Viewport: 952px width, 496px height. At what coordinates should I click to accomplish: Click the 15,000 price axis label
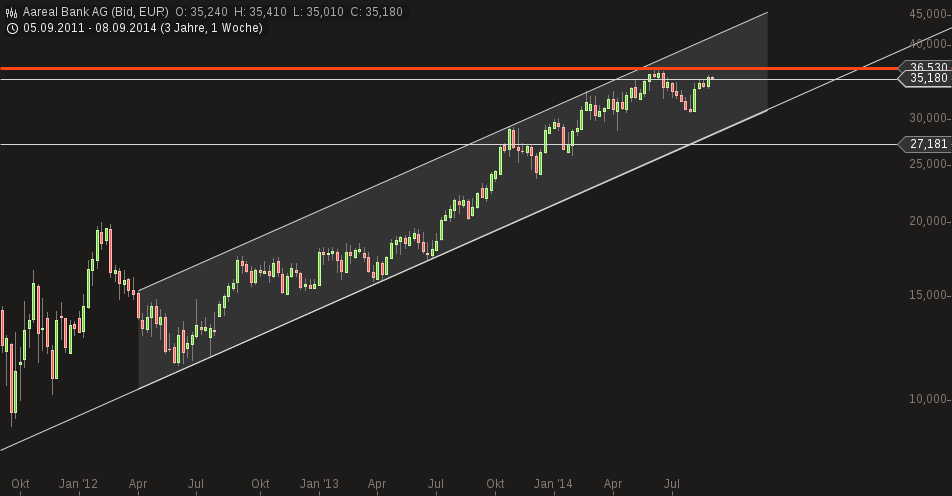tap(928, 295)
